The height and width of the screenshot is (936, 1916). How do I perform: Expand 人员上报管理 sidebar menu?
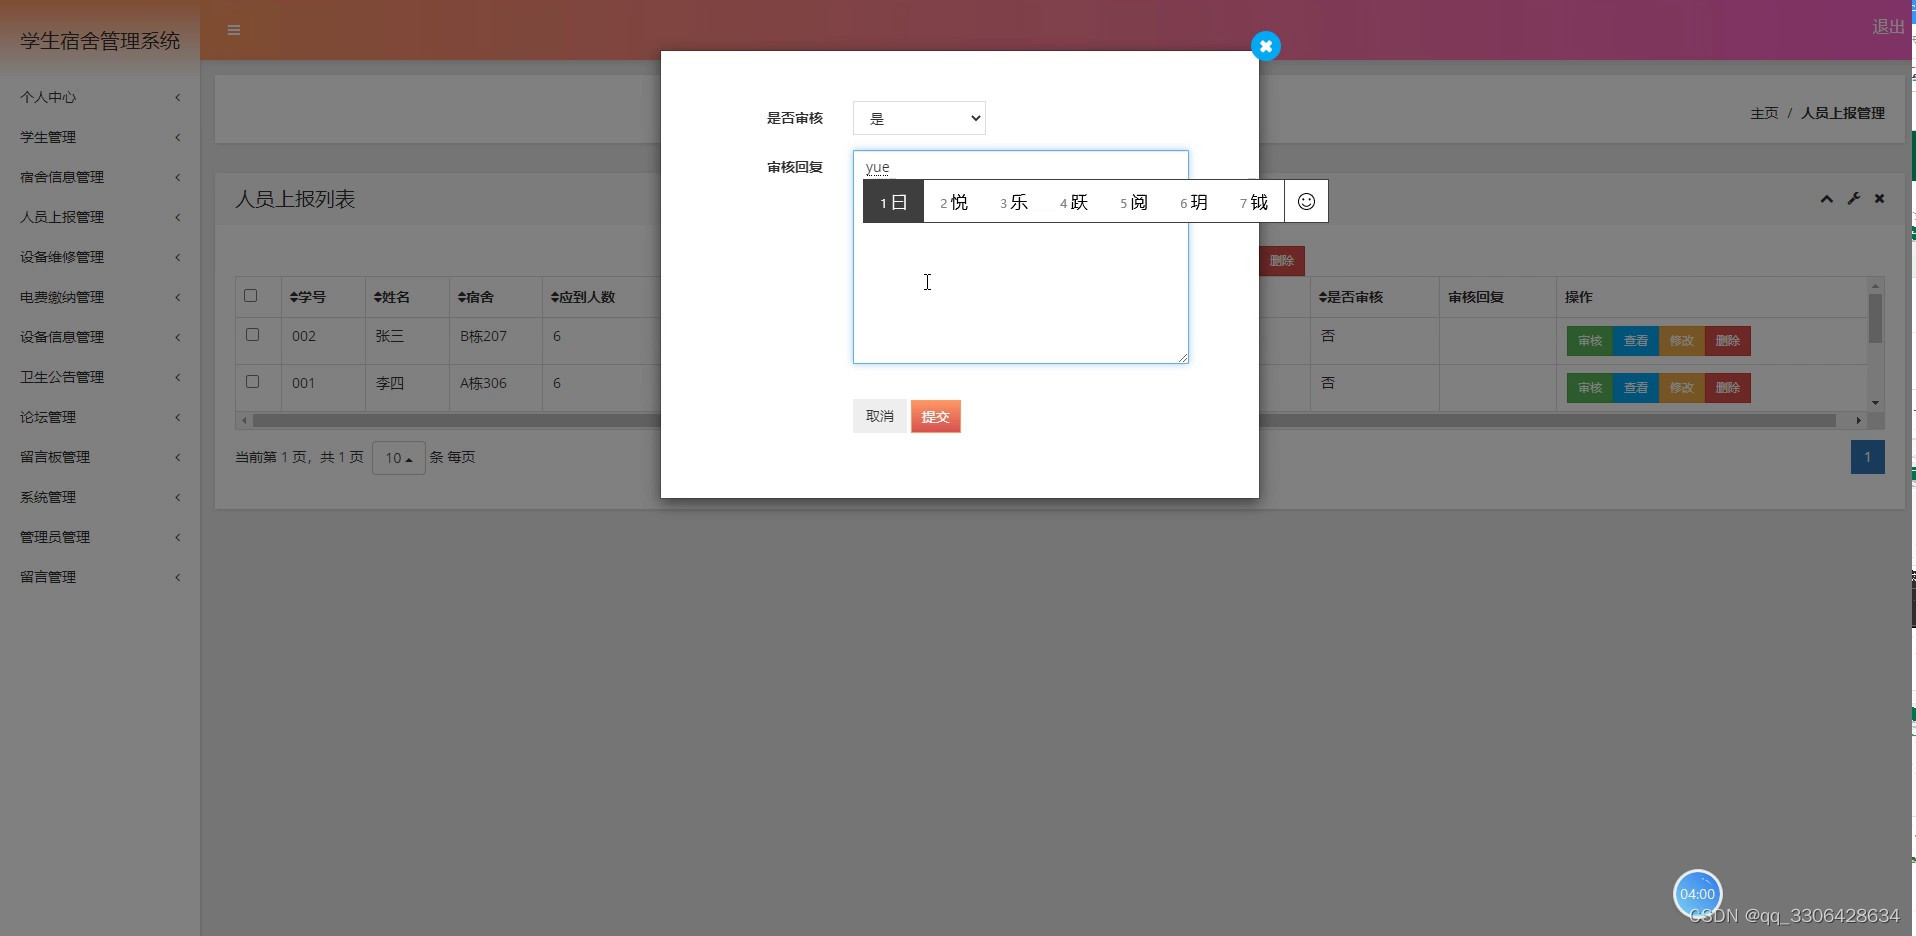[100, 217]
